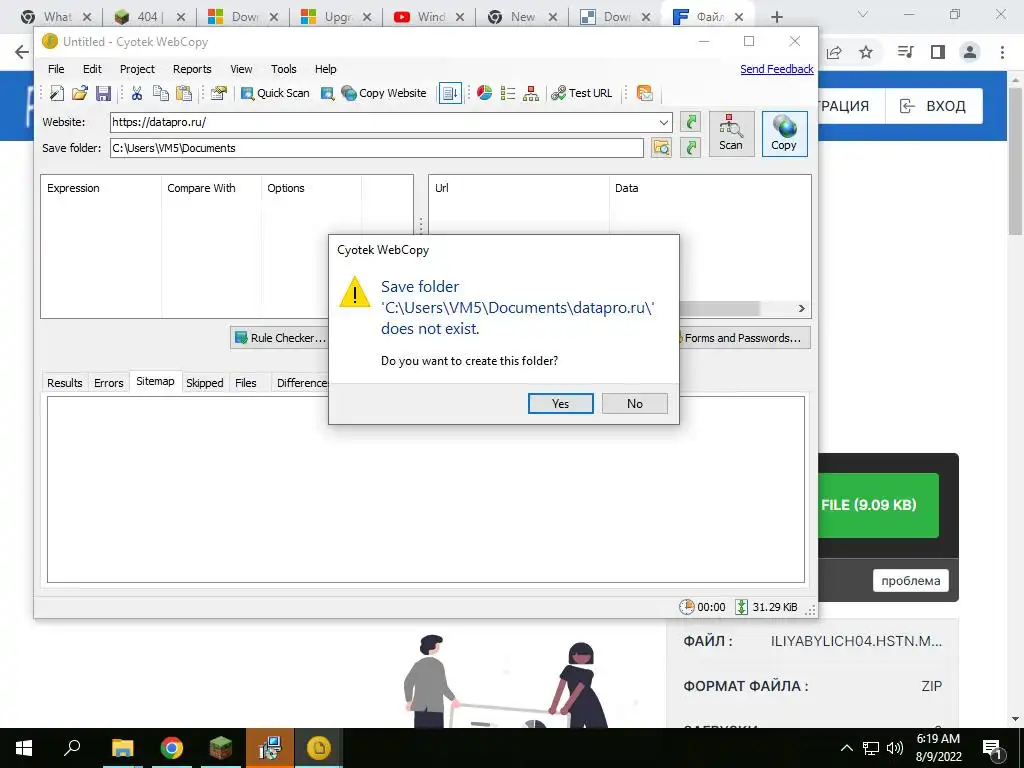Open Project Properties toolbar icon
1024x768 pixels.
(x=219, y=93)
